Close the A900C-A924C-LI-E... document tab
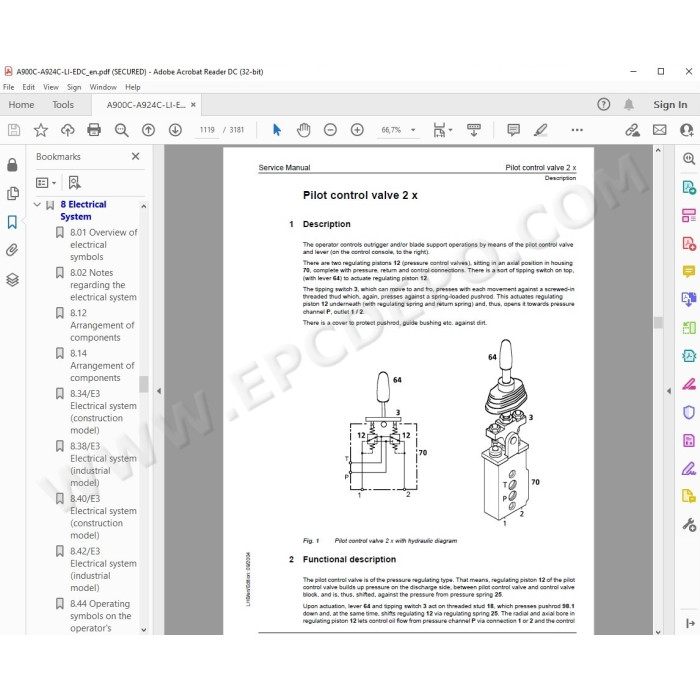Screen dimensions: 700x700 (193, 104)
